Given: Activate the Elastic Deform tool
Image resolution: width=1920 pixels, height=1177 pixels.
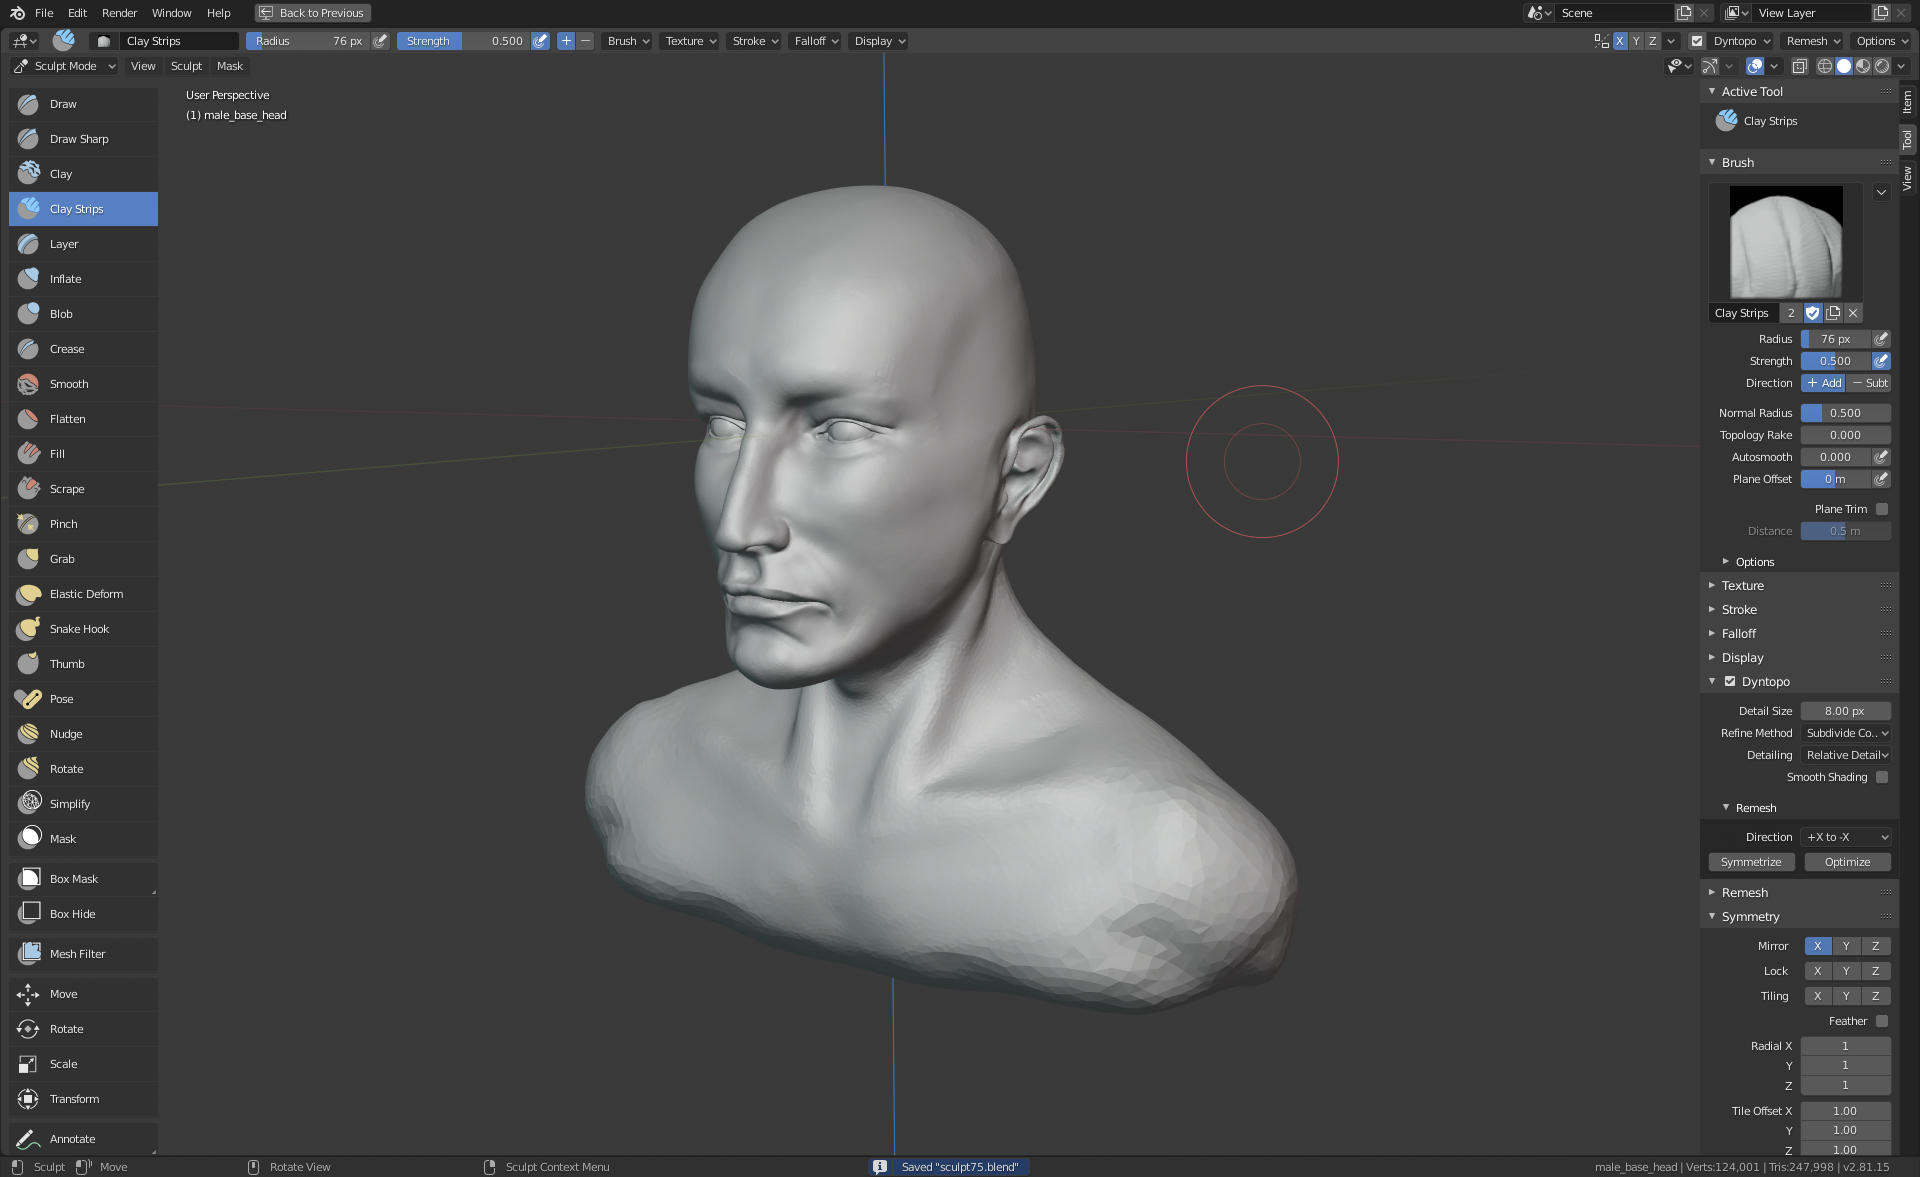Looking at the screenshot, I should (86, 594).
